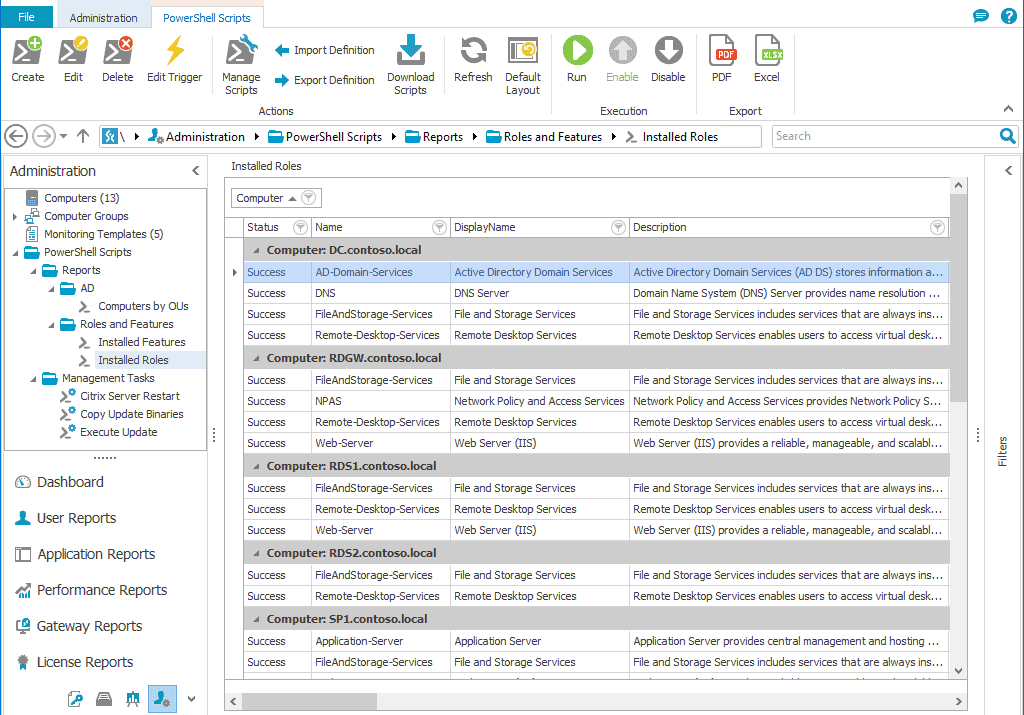Click the key icon in bottom bar

point(75,699)
